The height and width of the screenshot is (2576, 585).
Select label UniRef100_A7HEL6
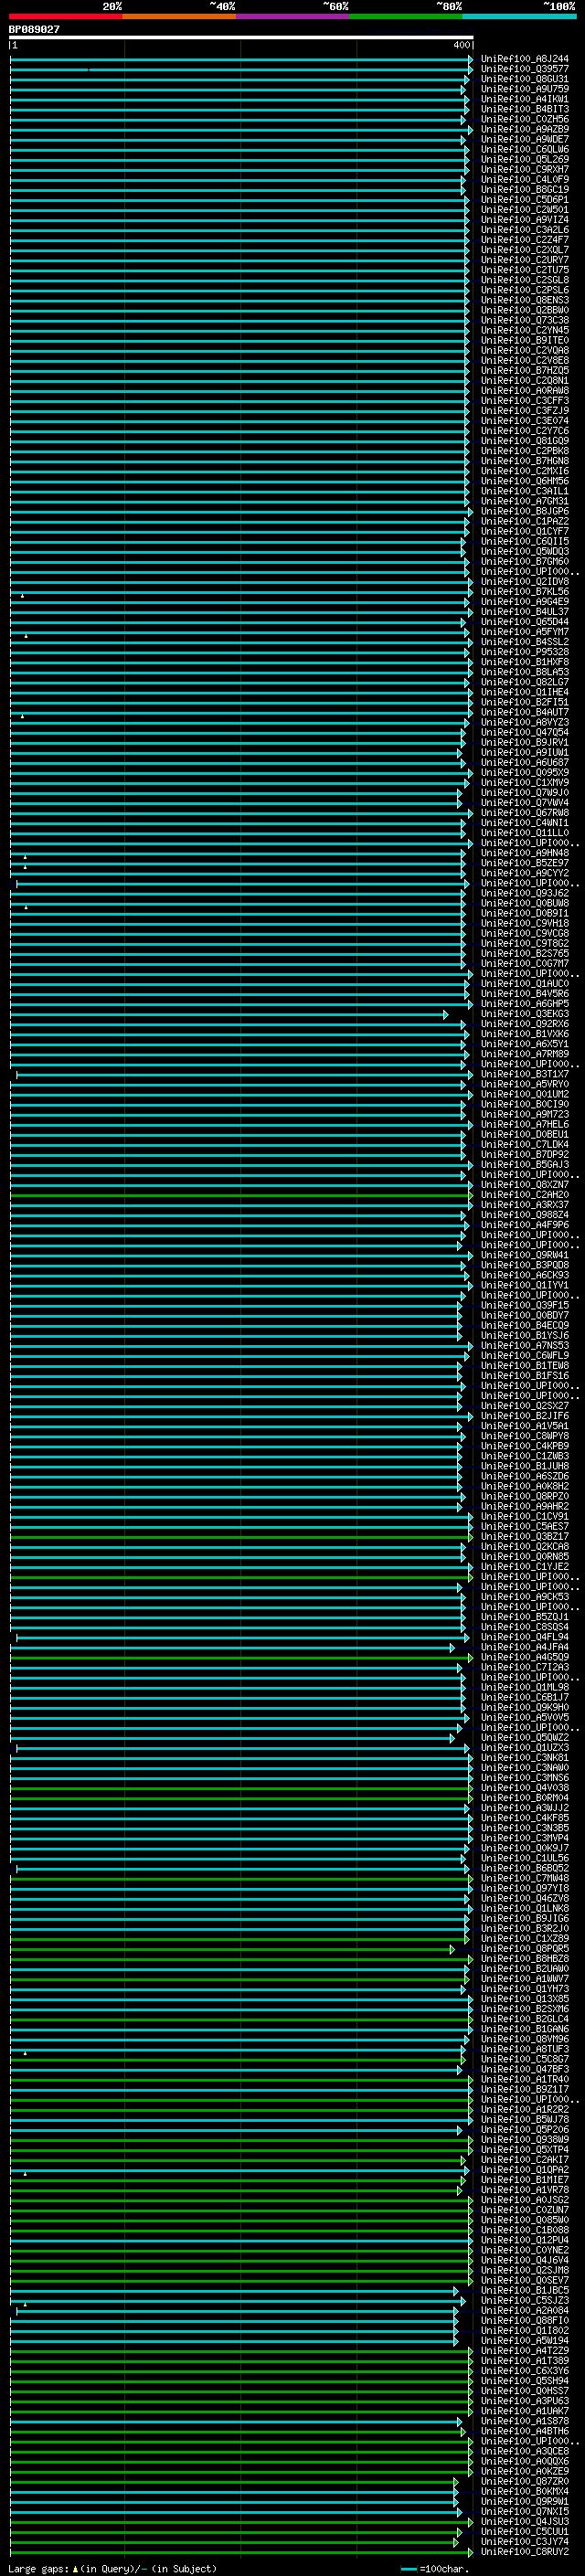coord(525,1124)
